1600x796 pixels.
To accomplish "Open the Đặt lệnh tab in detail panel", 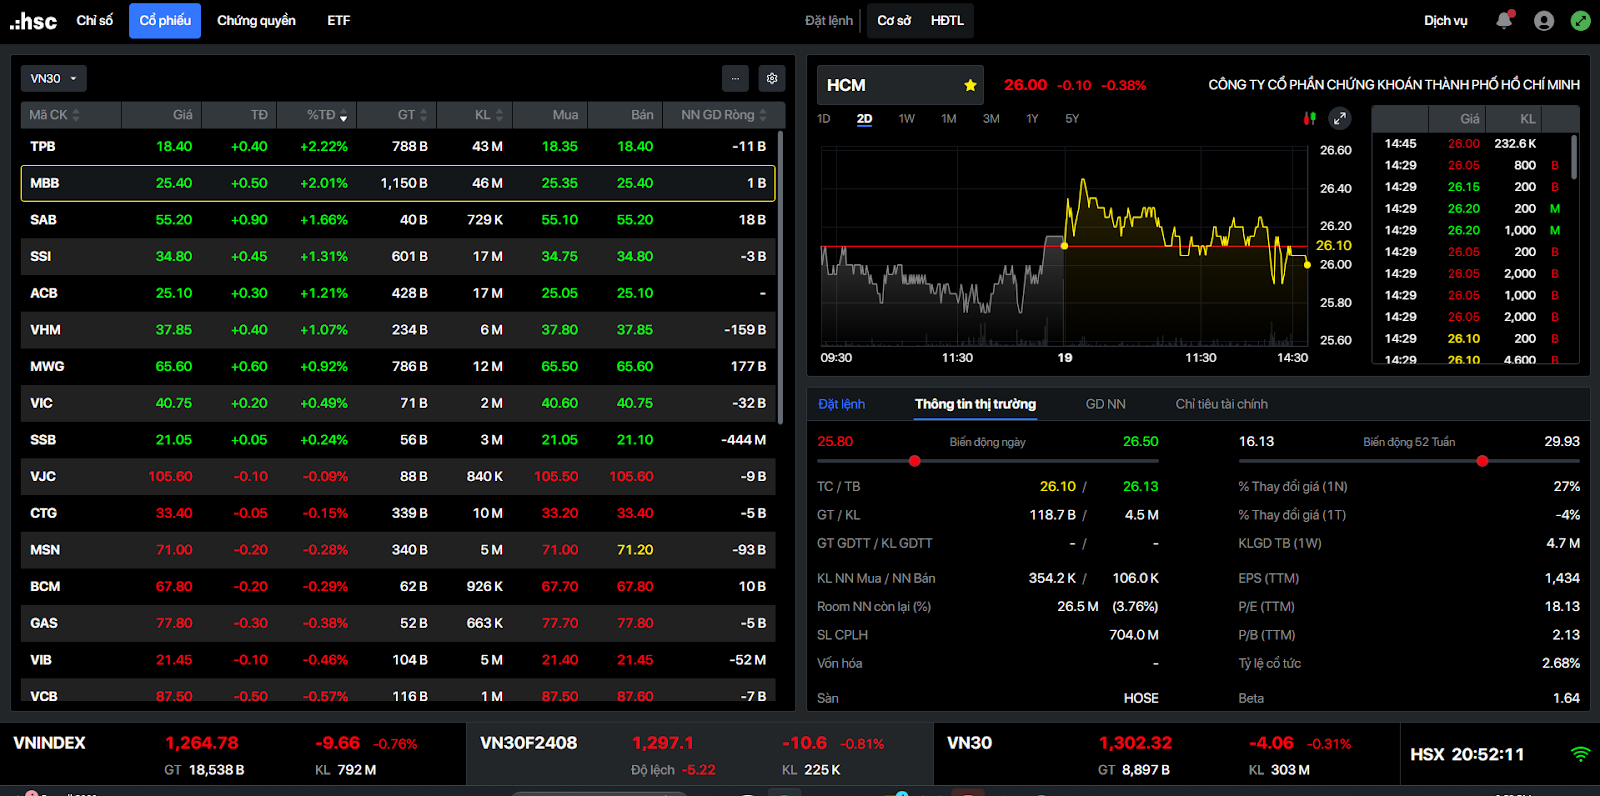I will (841, 404).
